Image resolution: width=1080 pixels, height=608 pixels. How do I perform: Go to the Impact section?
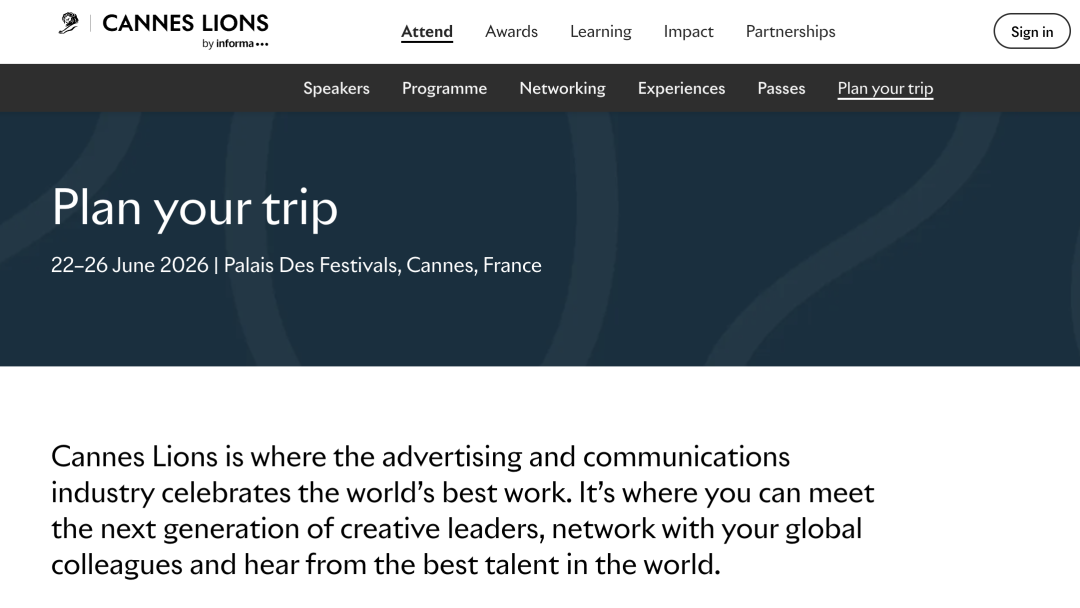coord(688,32)
